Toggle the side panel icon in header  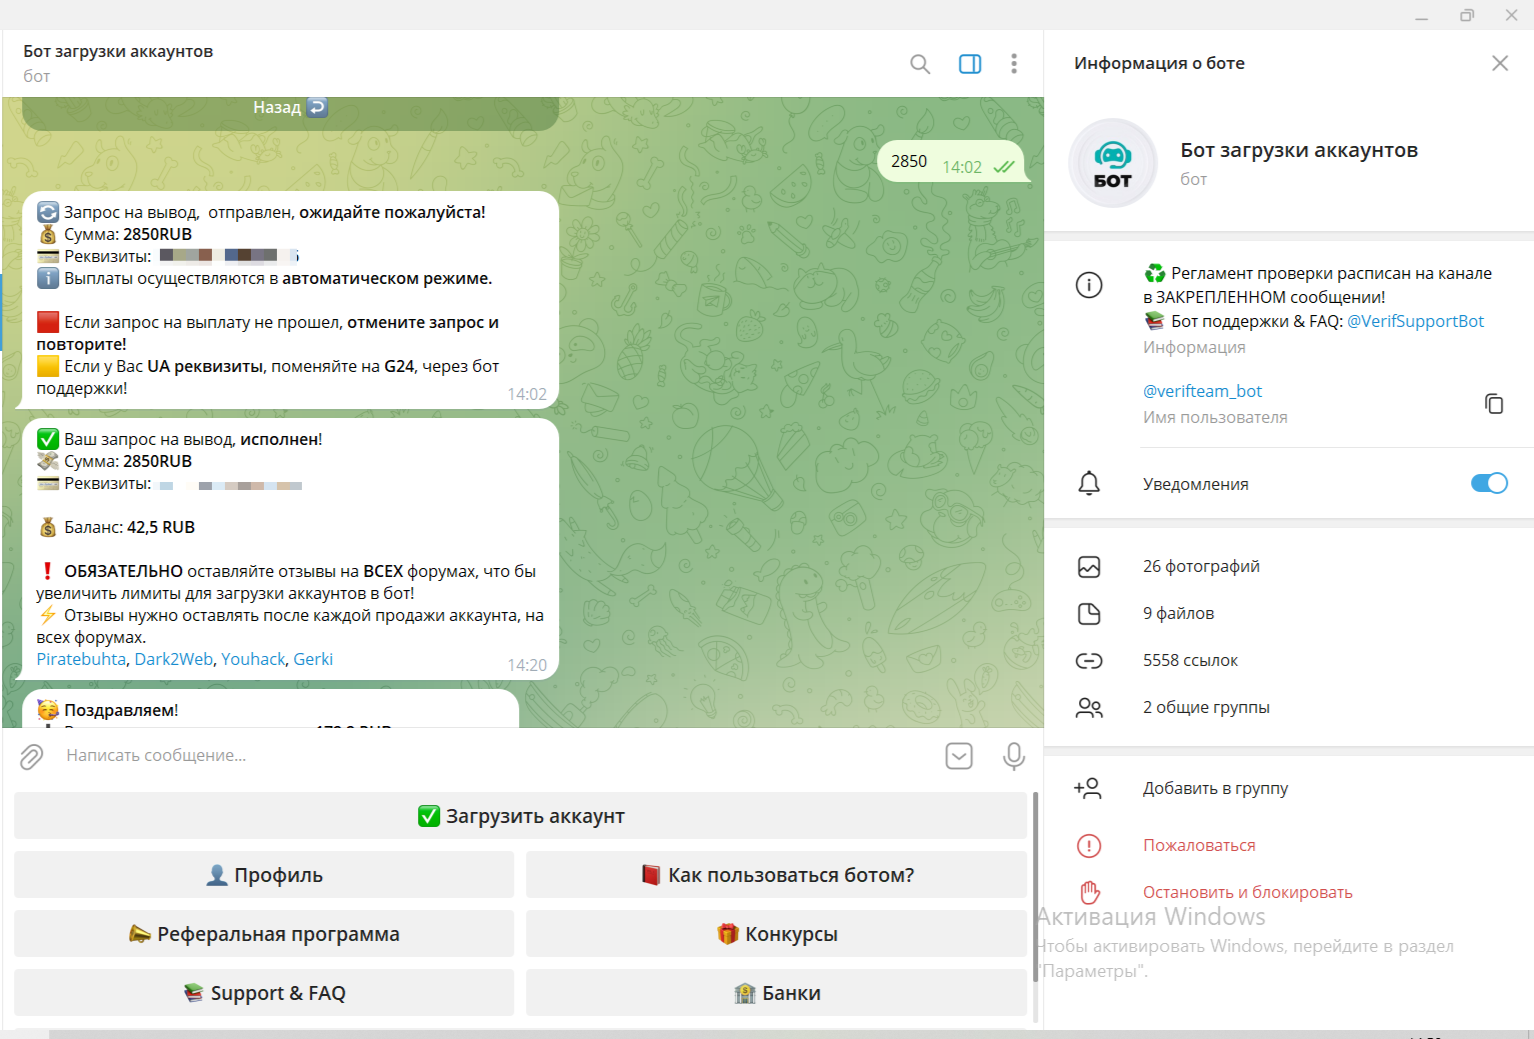[969, 64]
